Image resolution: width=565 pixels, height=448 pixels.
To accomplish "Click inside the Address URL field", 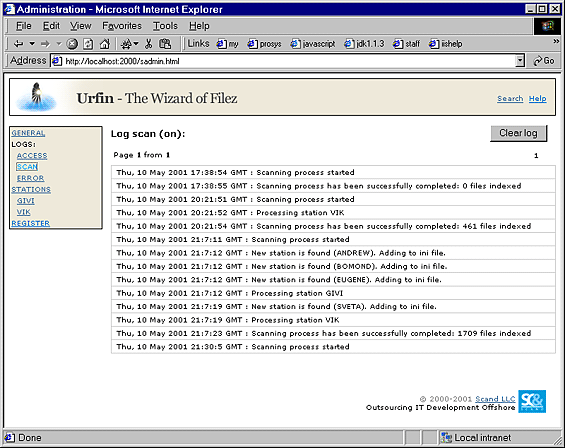I will click(x=284, y=61).
